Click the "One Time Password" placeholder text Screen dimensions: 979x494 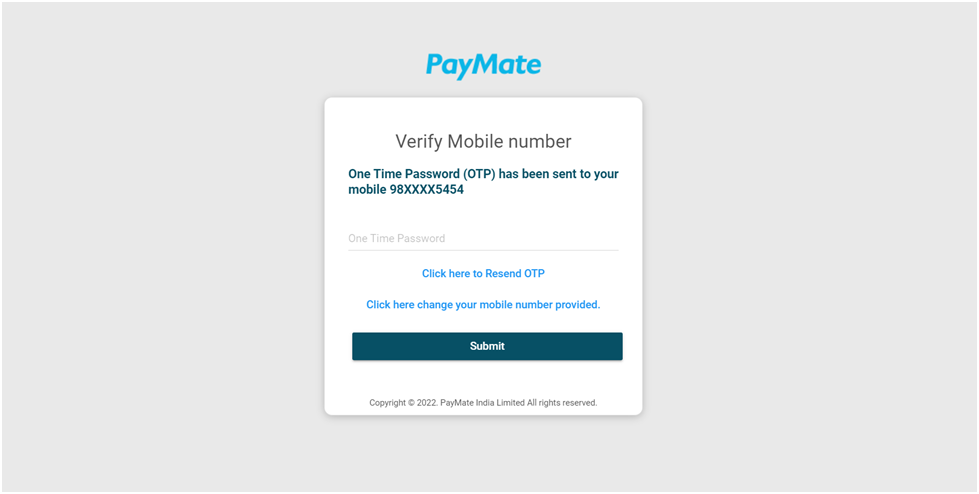[396, 239]
